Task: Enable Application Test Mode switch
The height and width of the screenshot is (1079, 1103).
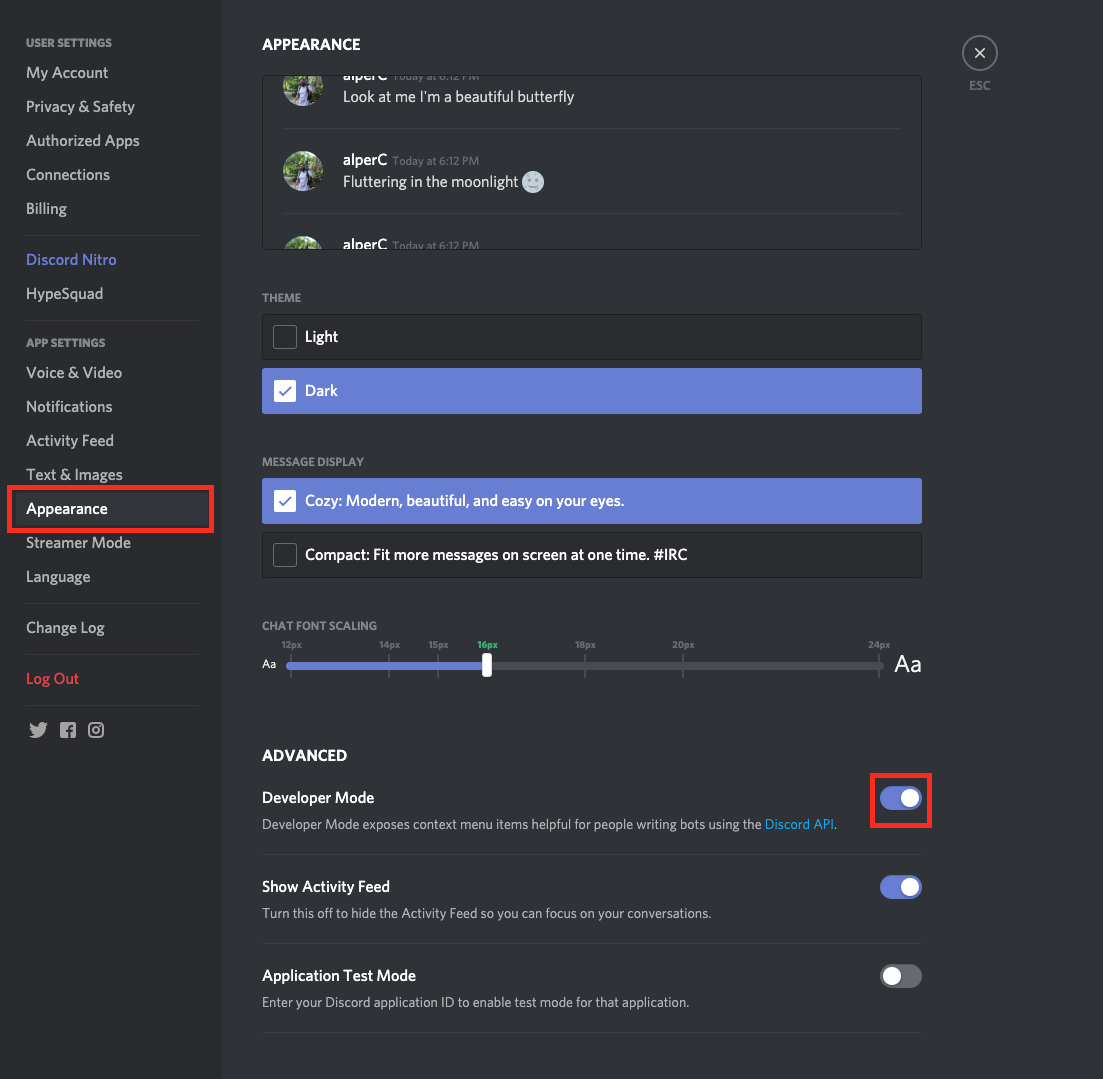Action: 900,976
